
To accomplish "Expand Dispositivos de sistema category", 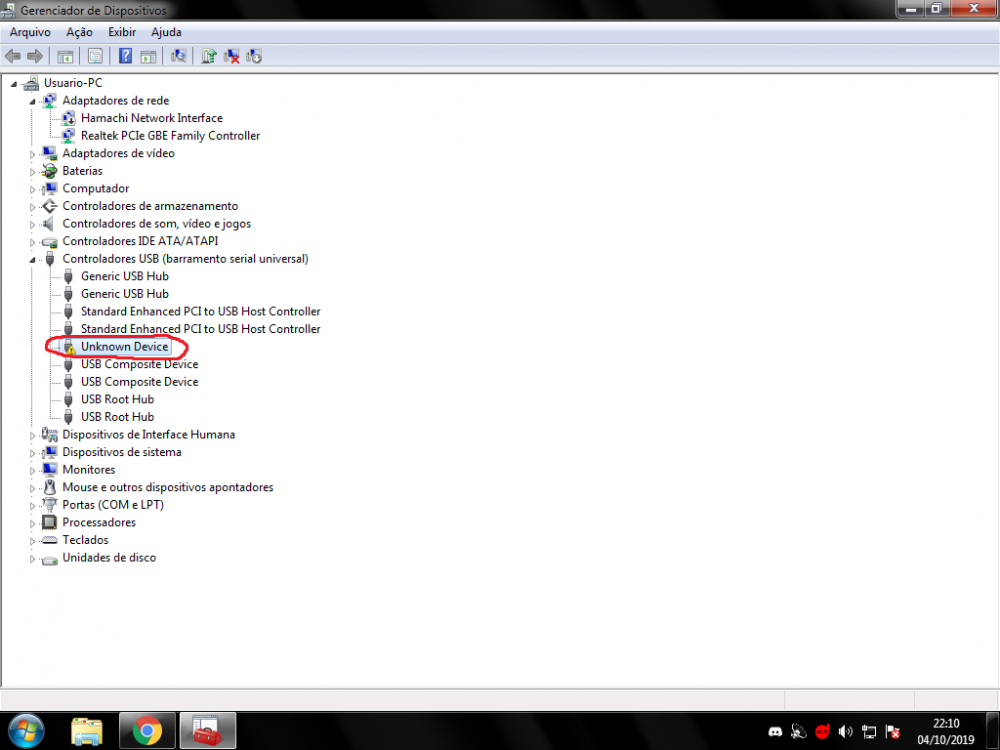I will click(x=33, y=453).
